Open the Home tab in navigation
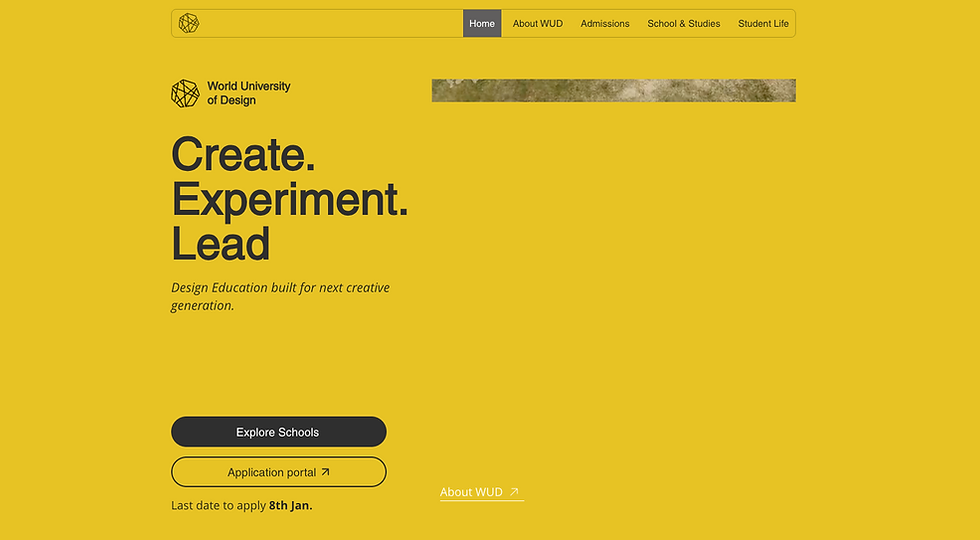This screenshot has width=980, height=540. 482,24
